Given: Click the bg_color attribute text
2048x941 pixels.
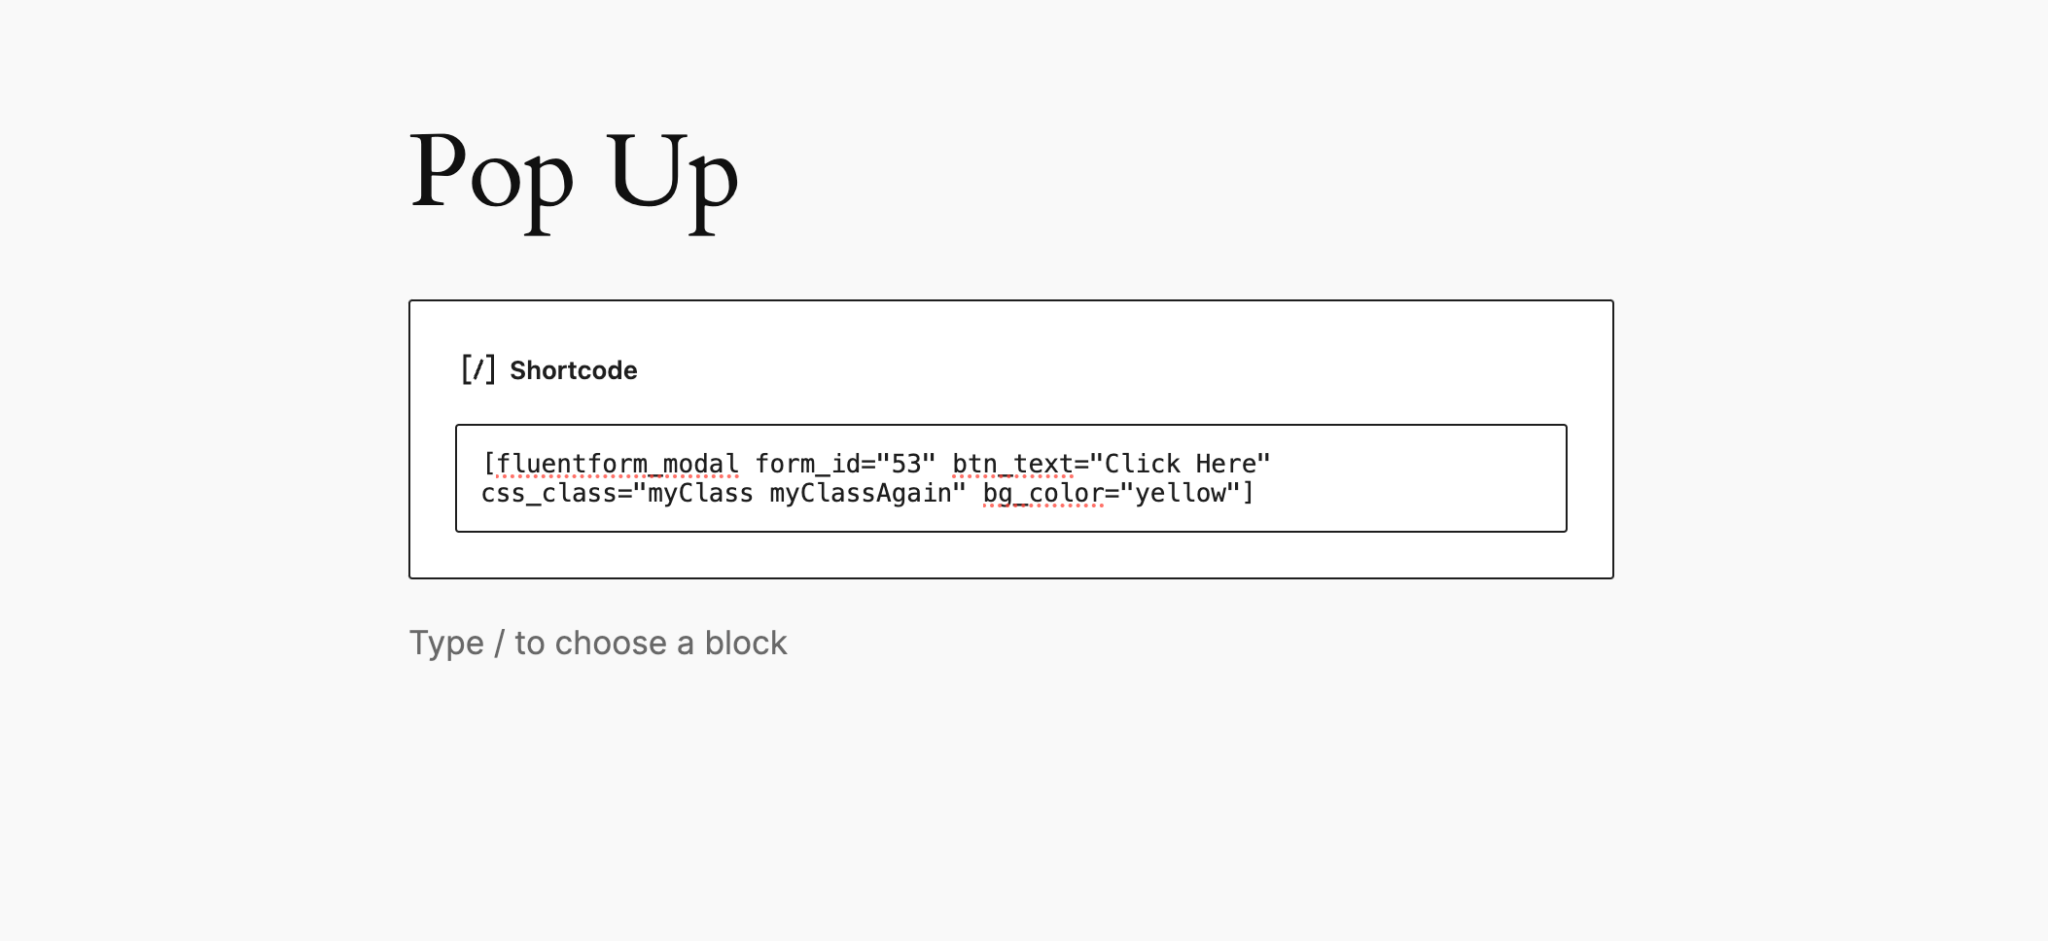Looking at the screenshot, I should pyautogui.click(x=1042, y=492).
